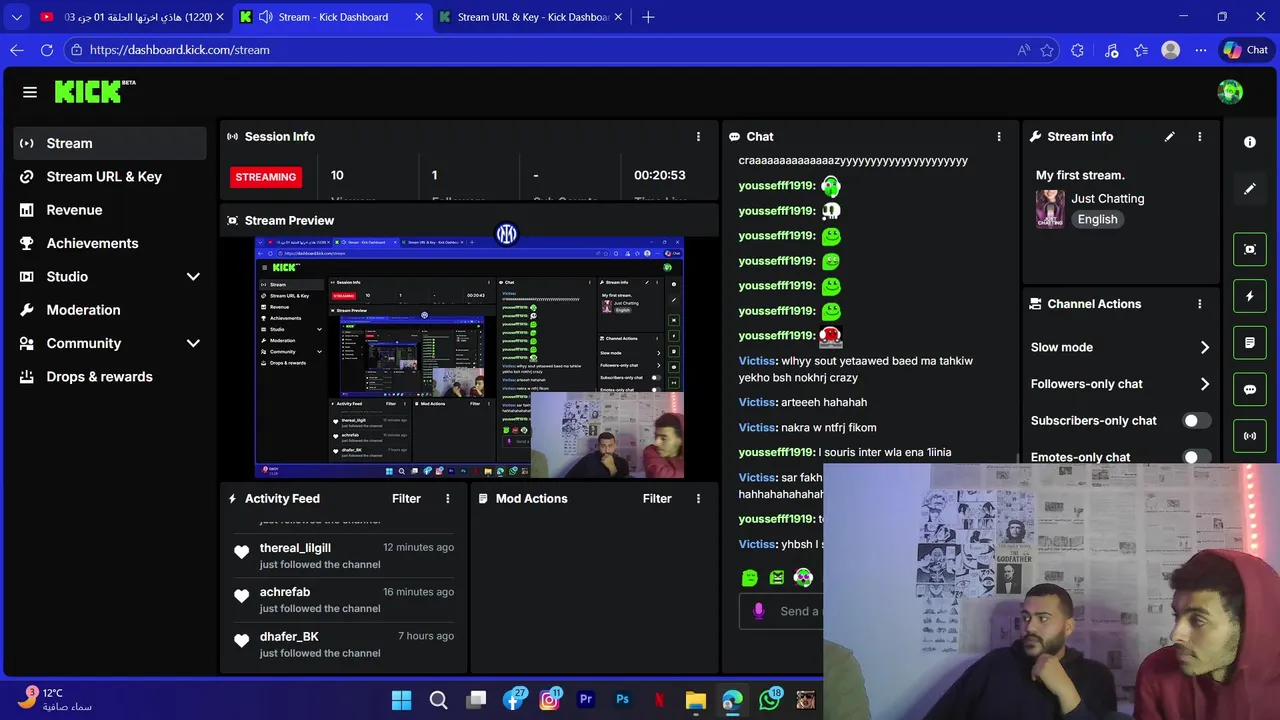The width and height of the screenshot is (1280, 720).
Task: Open the hamburger menu beside Kick logo
Action: click(30, 92)
